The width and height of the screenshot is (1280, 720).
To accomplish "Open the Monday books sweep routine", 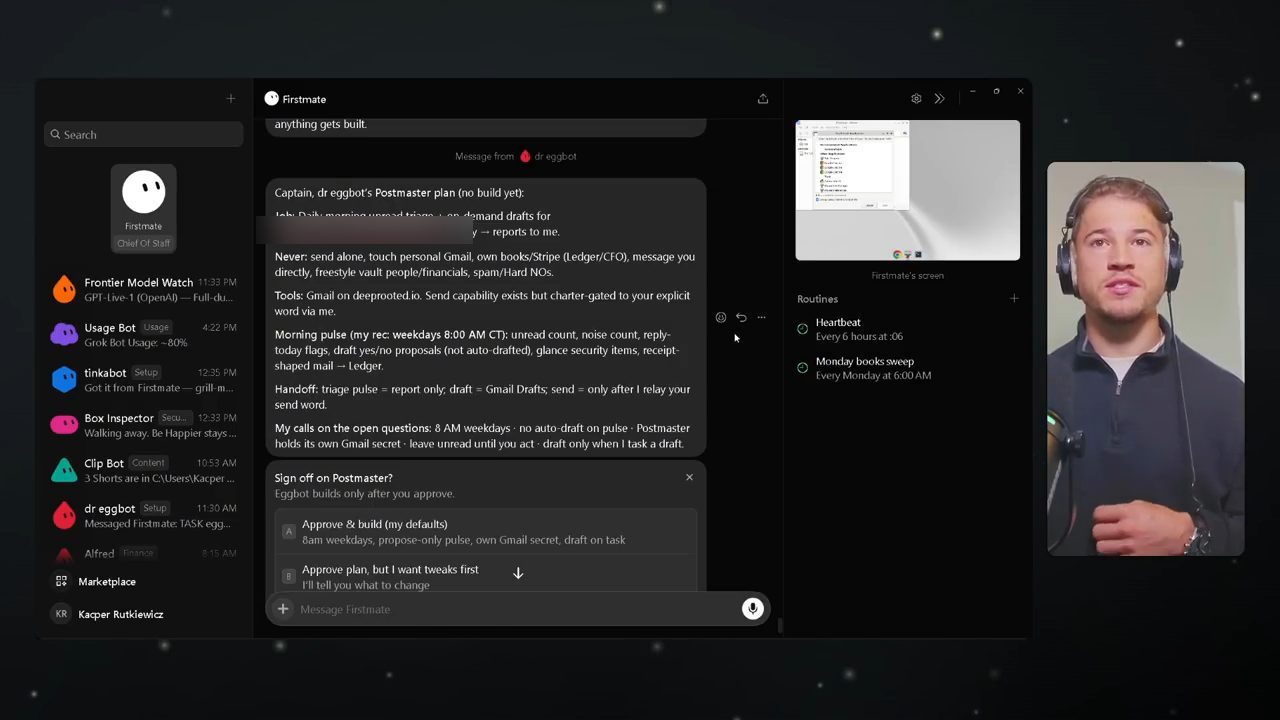I will (x=908, y=368).
